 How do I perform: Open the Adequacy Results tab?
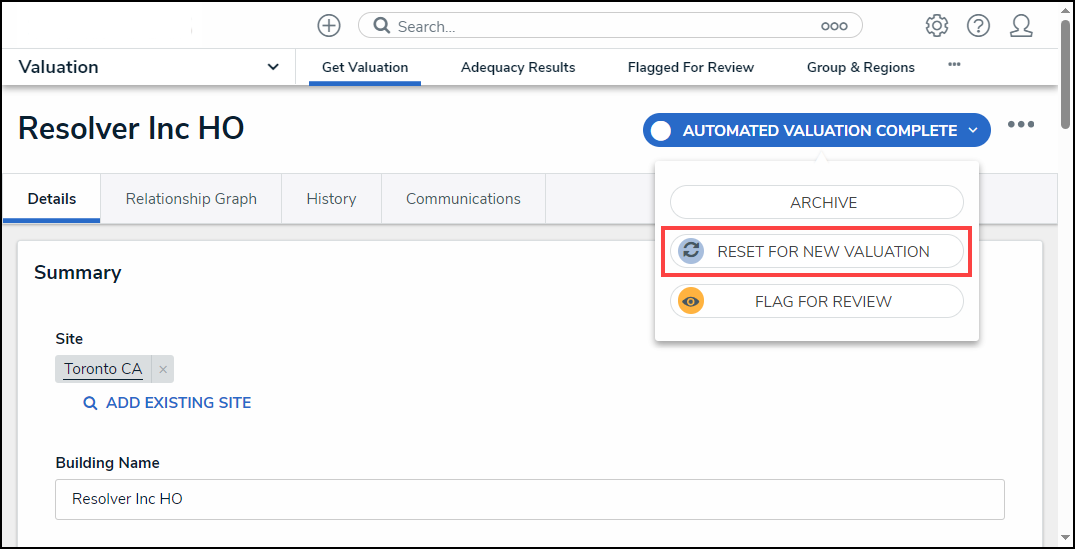point(518,67)
